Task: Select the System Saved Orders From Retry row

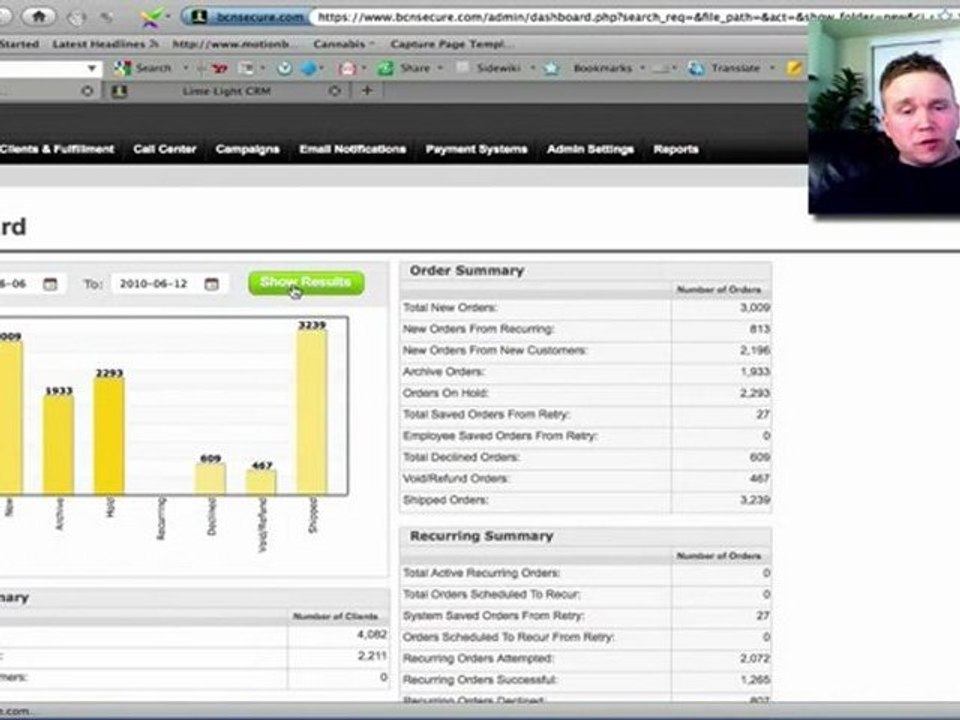Action: (586, 617)
